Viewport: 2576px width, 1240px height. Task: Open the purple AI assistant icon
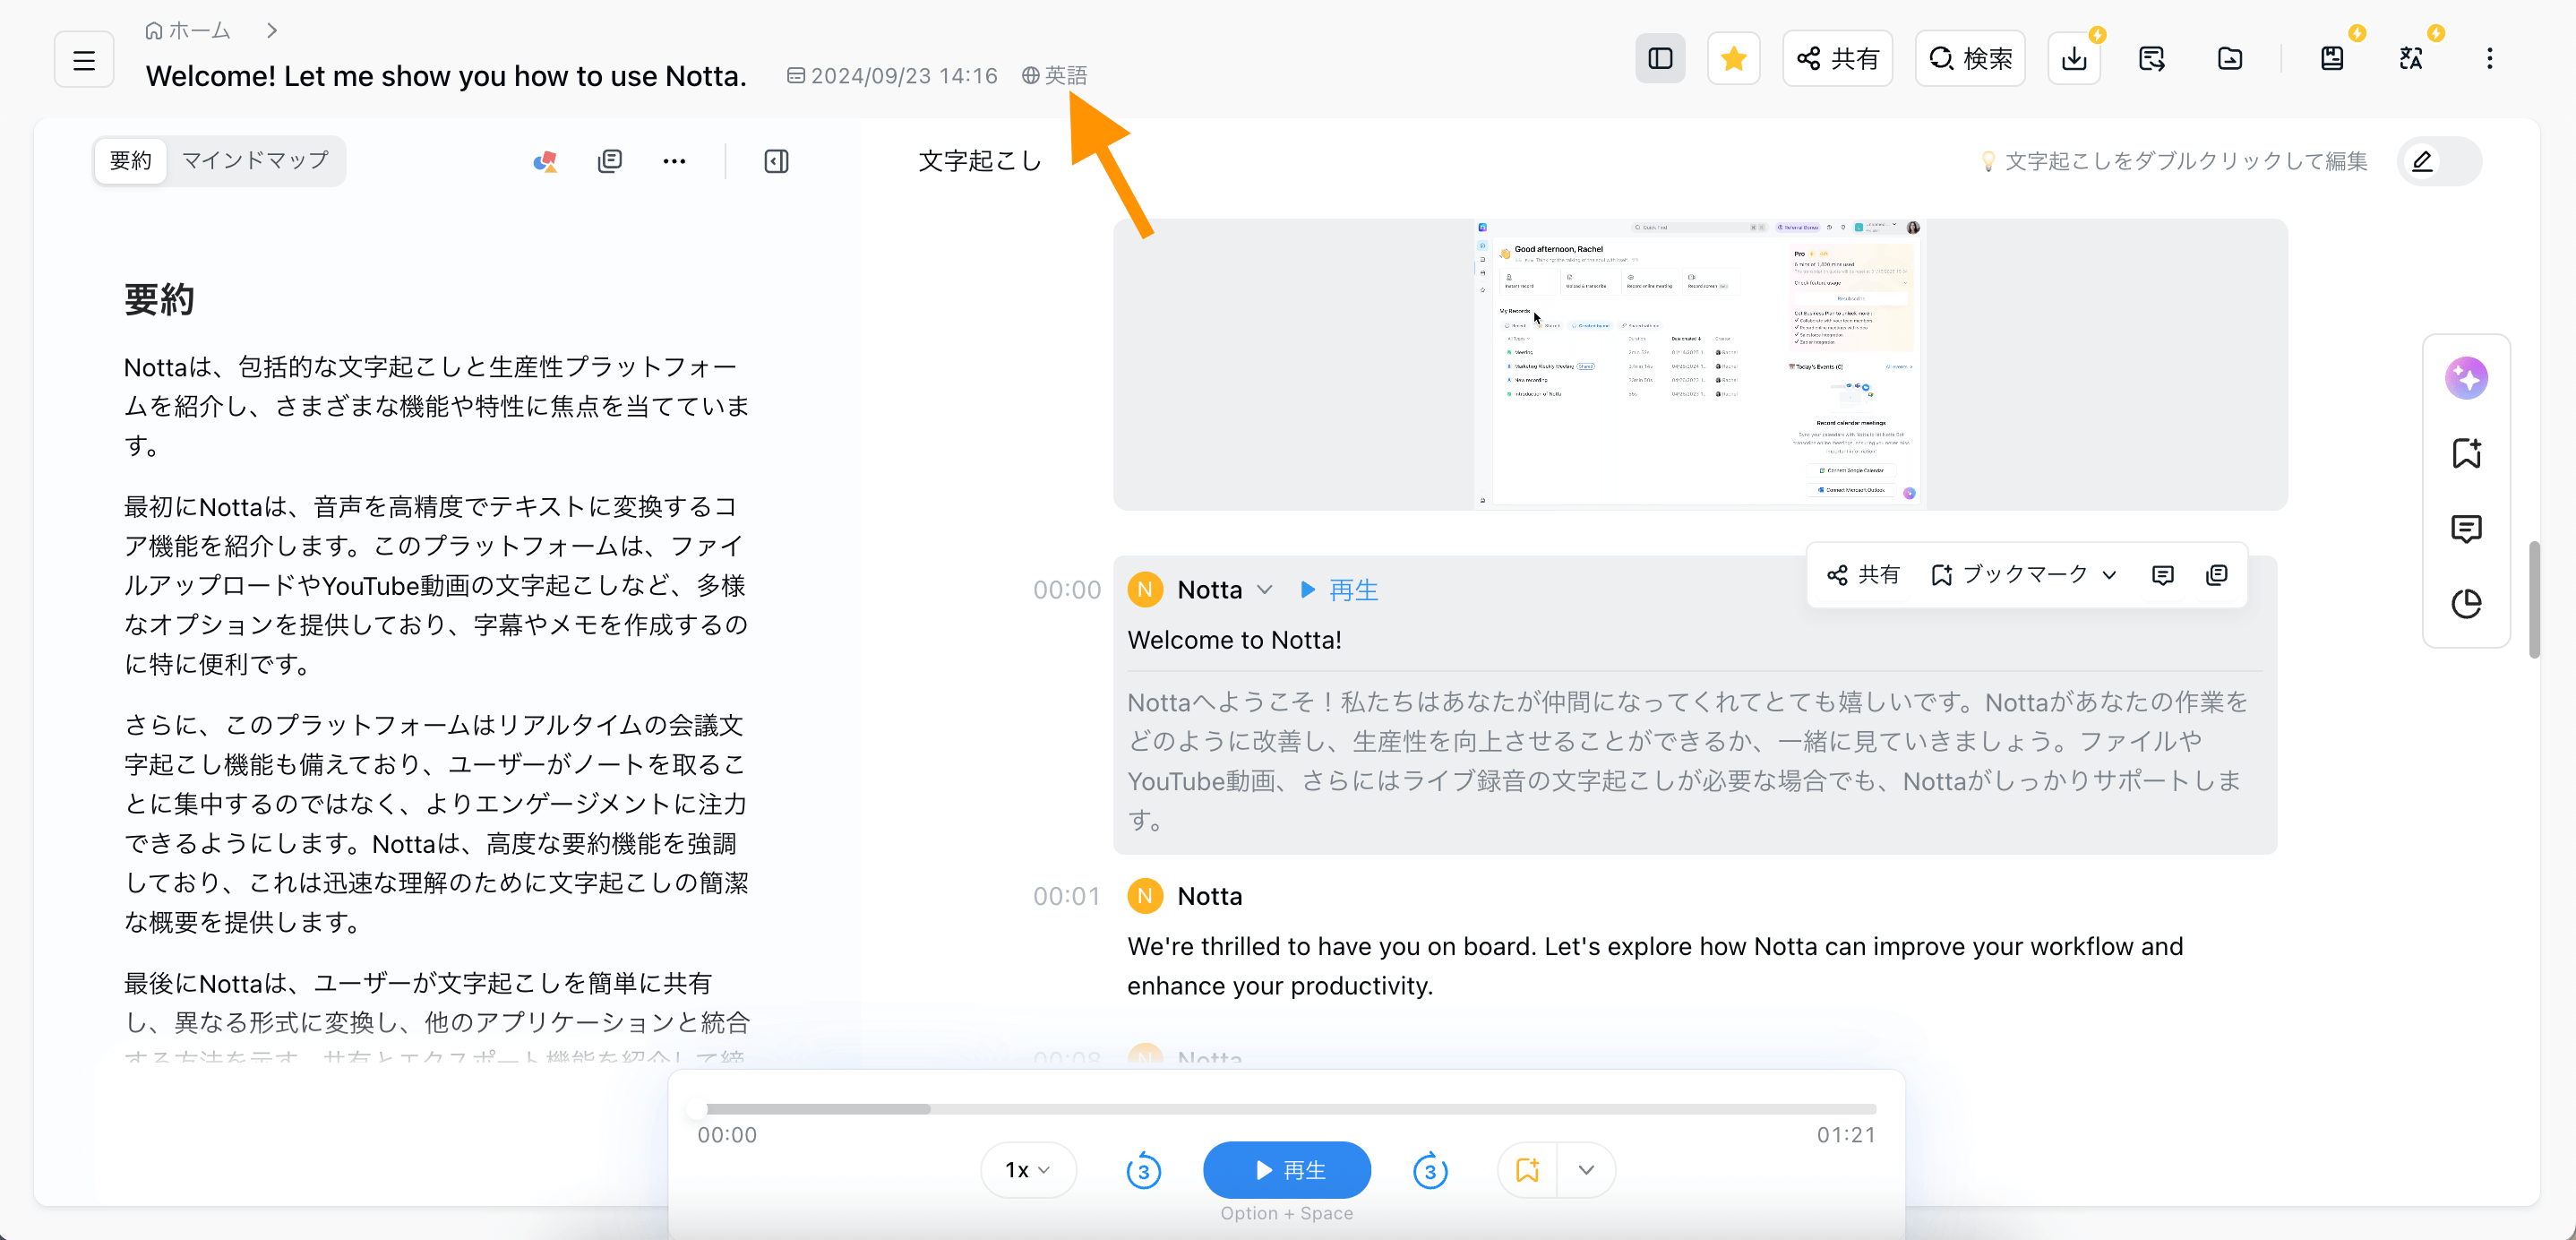click(x=2467, y=378)
